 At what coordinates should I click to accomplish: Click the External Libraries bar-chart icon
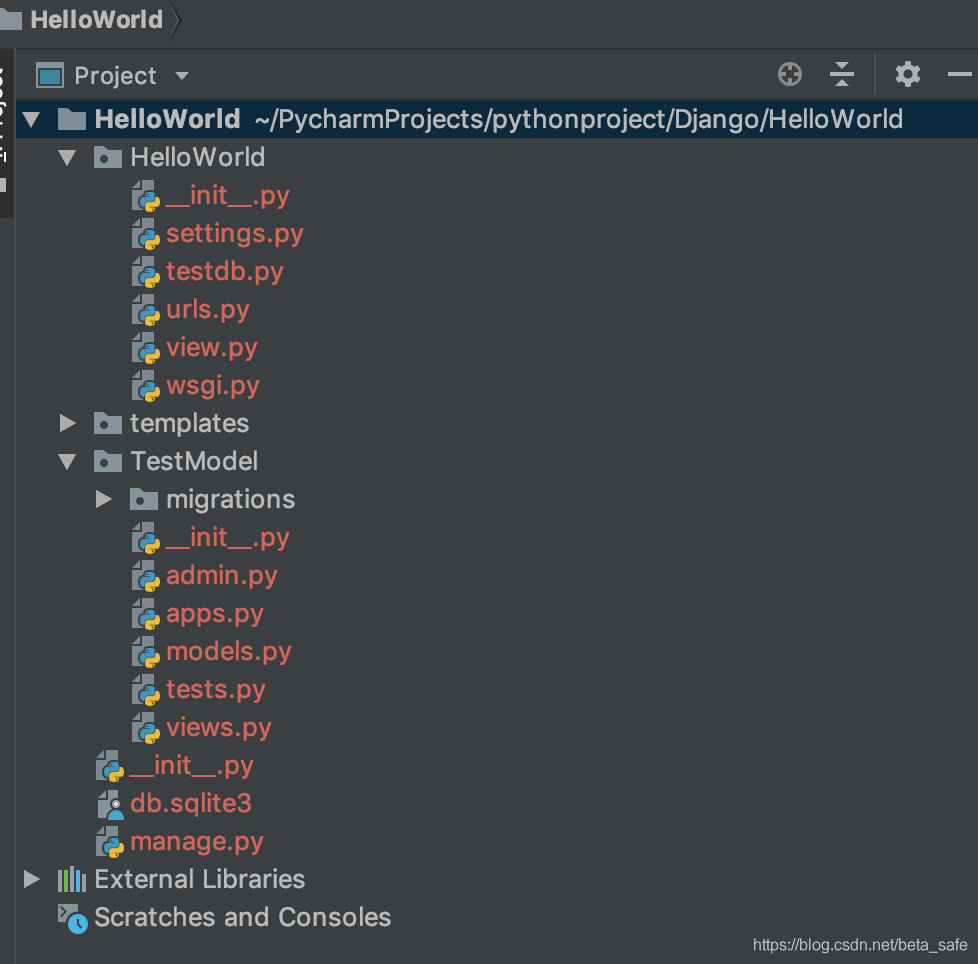(72, 879)
